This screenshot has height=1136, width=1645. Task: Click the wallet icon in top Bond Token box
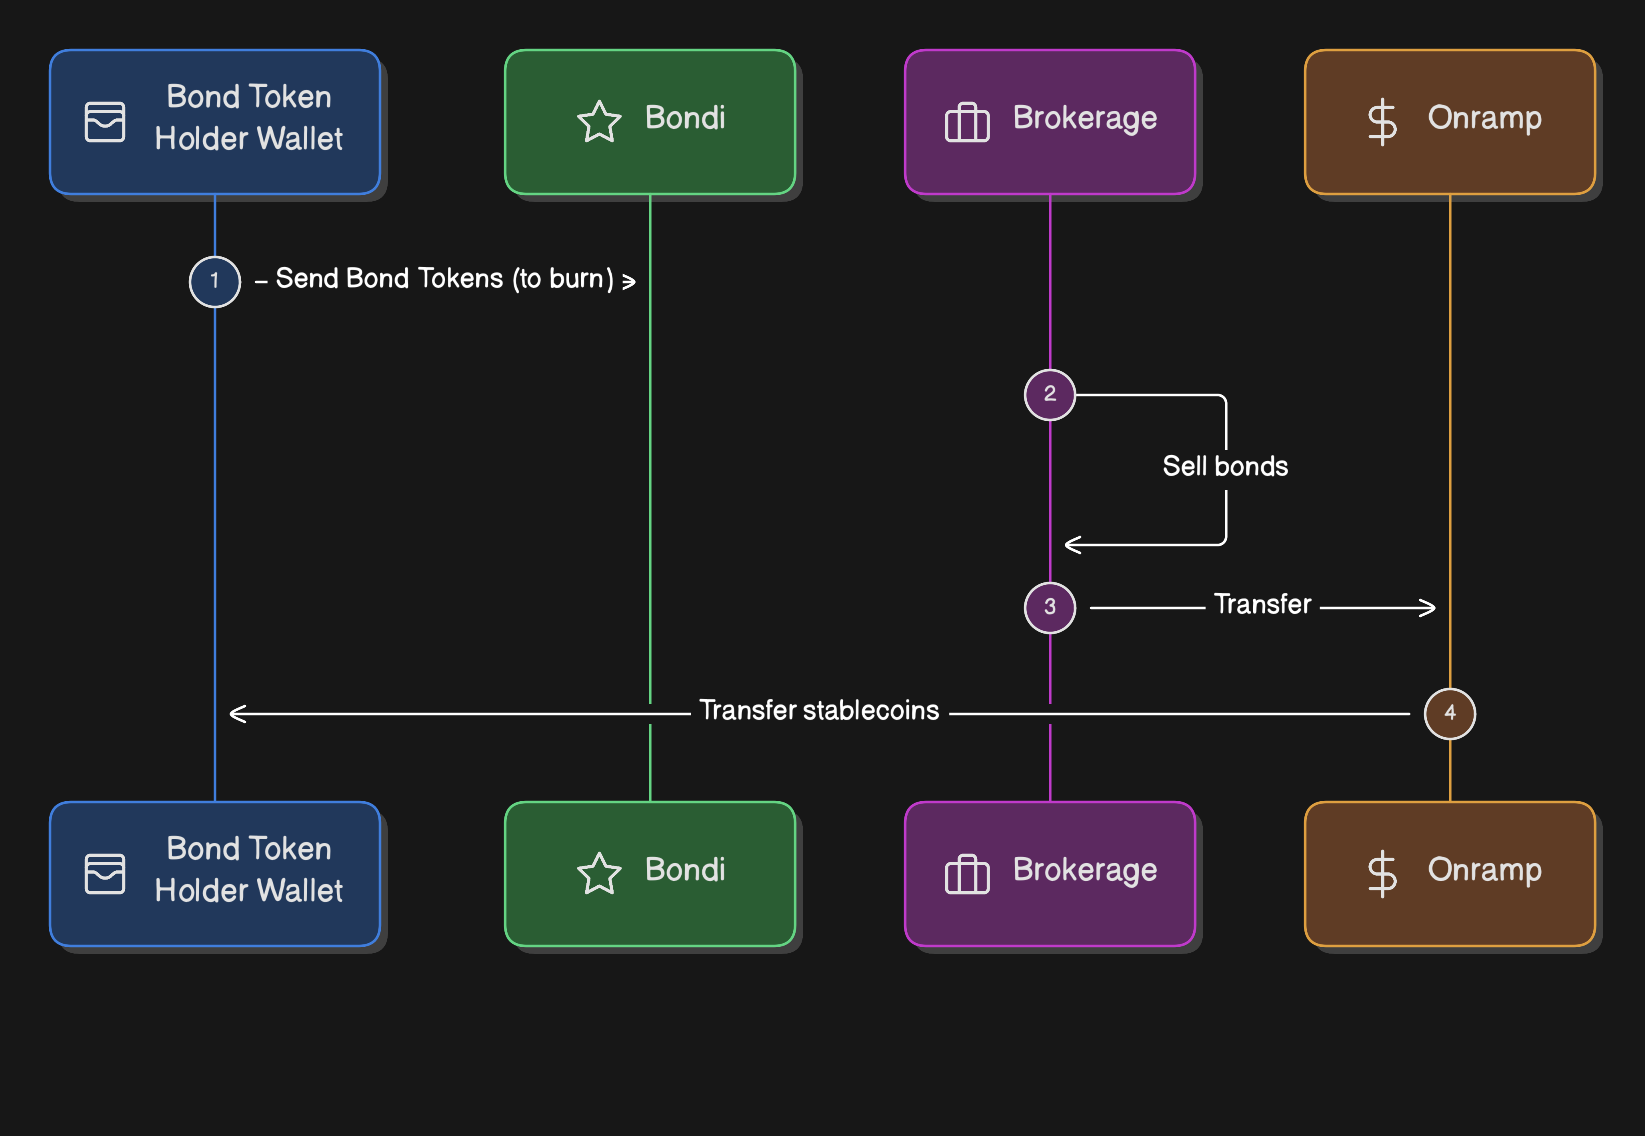(x=105, y=122)
